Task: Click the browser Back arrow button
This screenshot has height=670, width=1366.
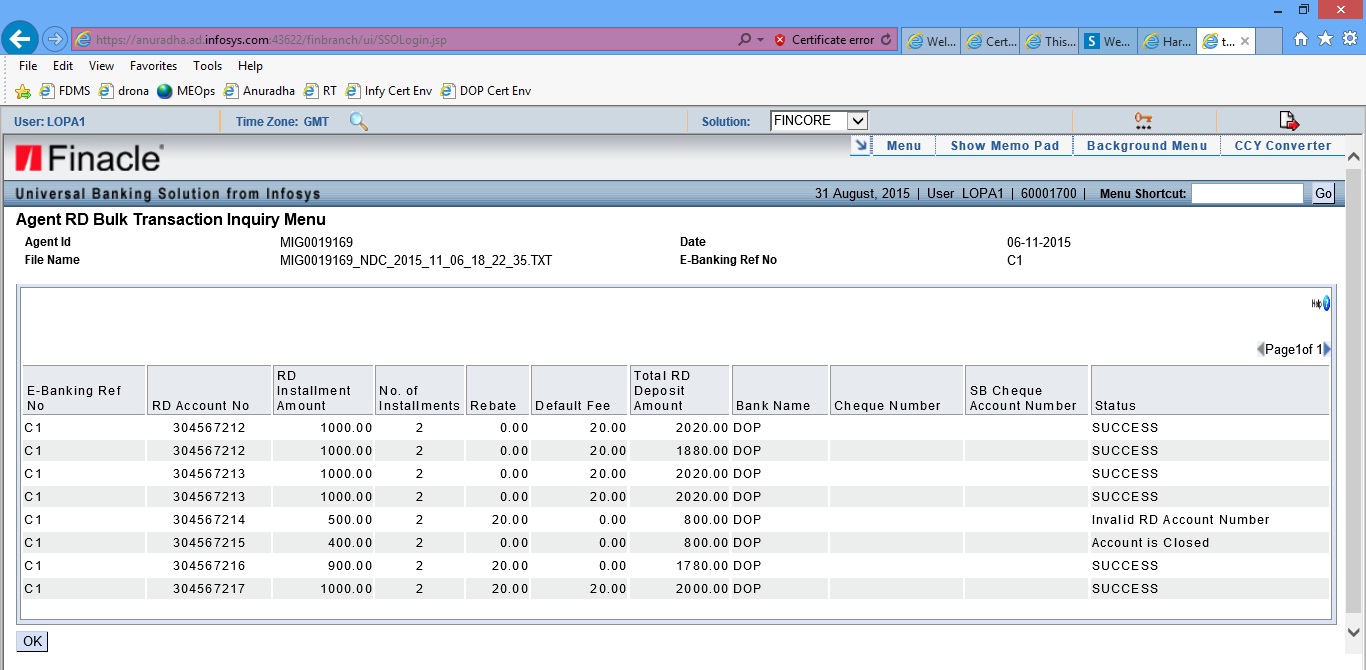Action: (20, 40)
